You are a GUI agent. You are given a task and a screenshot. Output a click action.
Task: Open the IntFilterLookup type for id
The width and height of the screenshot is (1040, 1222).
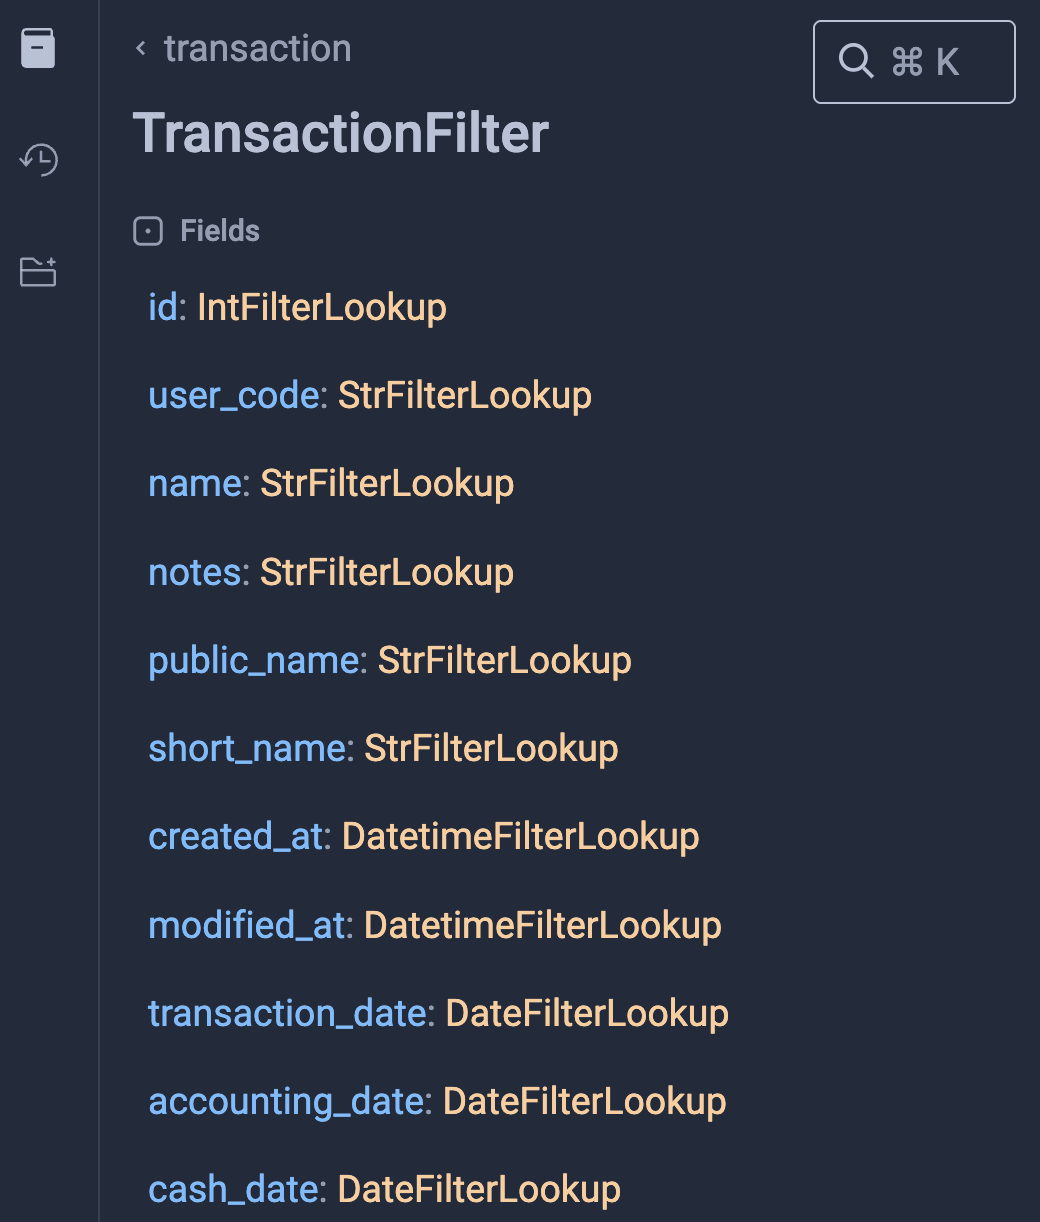click(321, 307)
